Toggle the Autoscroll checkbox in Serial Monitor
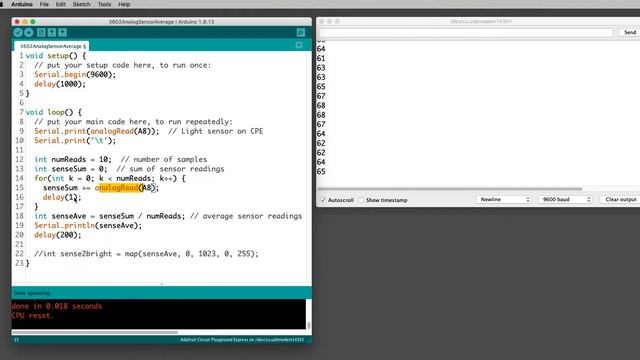Image resolution: width=640 pixels, height=360 pixels. pos(324,200)
